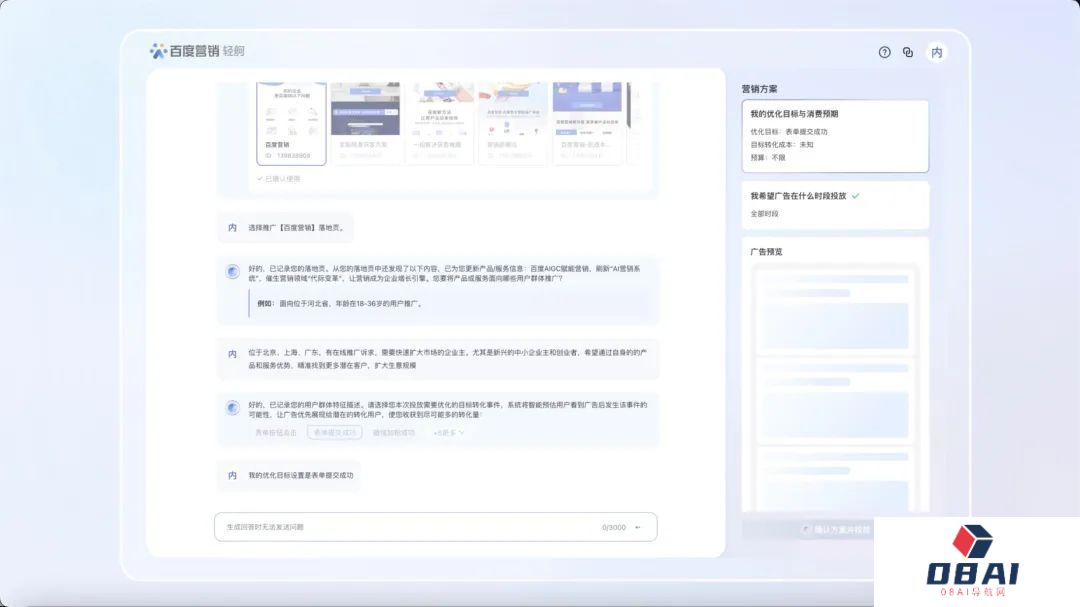Click the 优化目标: 表单提交成功 line
The height and width of the screenshot is (607, 1080).
pos(789,132)
